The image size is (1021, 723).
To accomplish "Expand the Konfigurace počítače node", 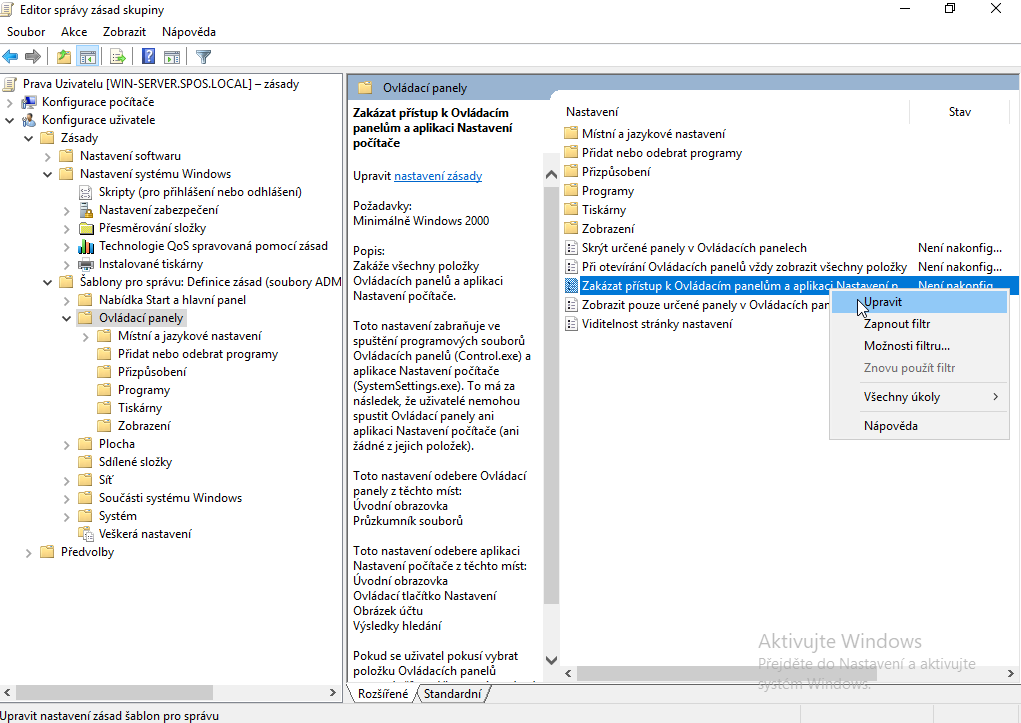I will [x=10, y=102].
